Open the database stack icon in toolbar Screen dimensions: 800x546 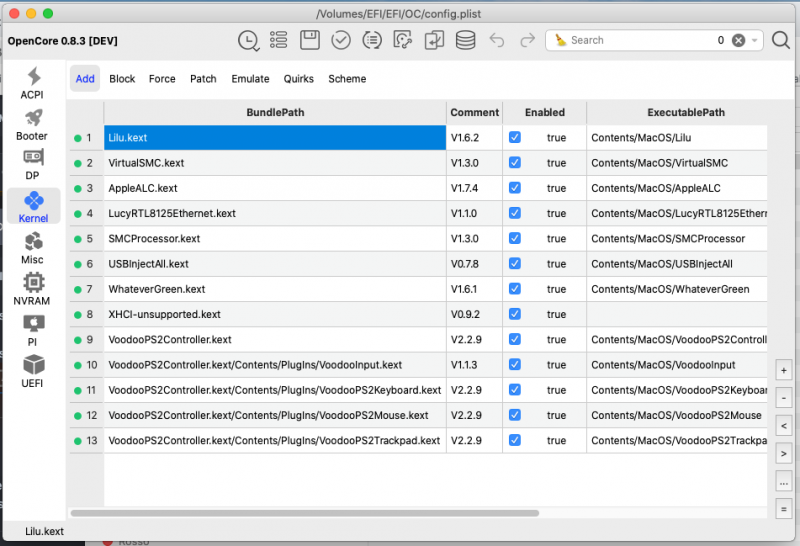point(465,40)
